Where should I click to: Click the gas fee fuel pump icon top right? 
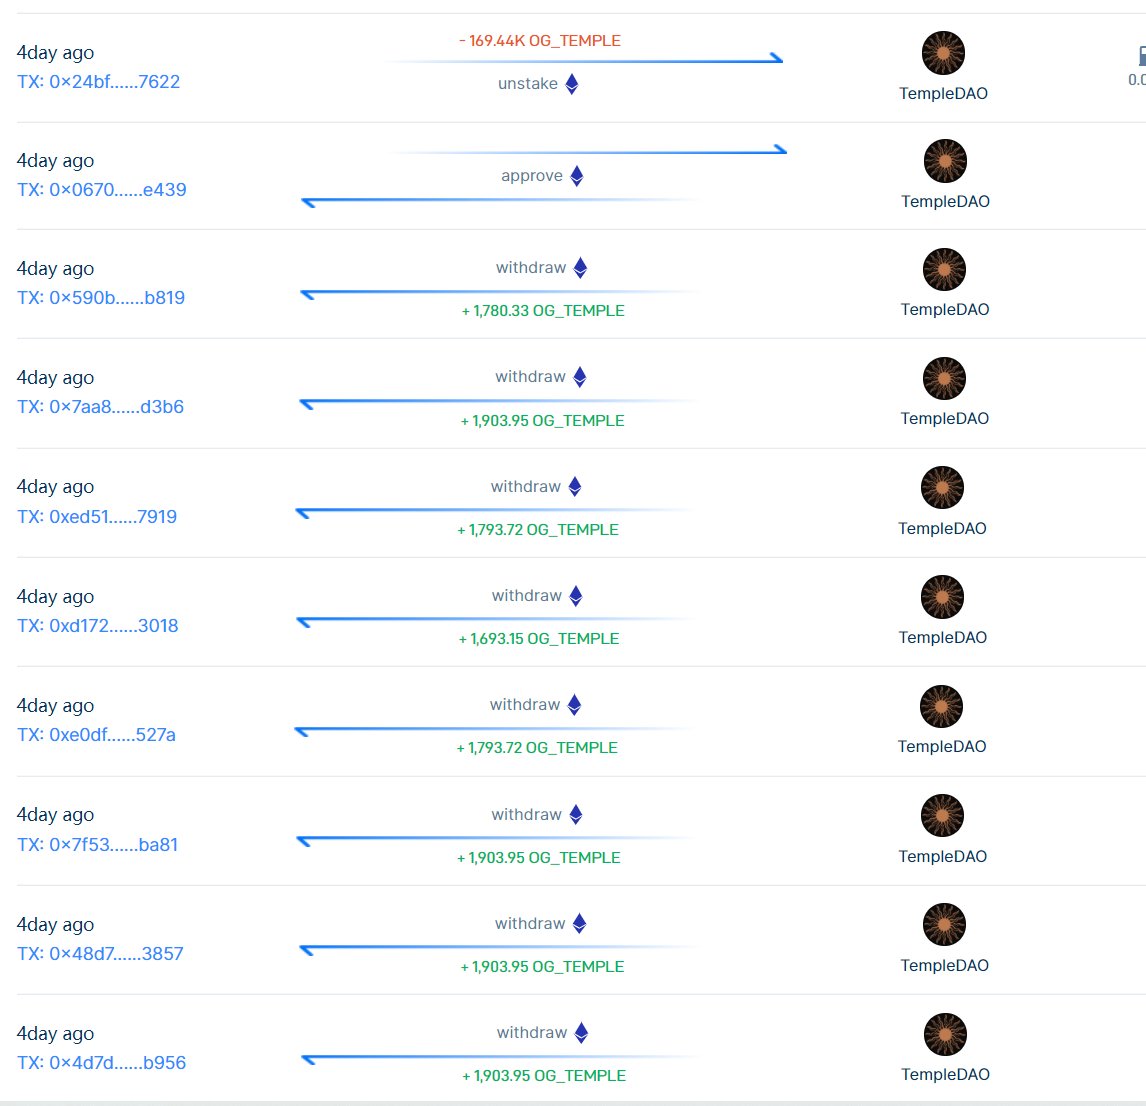(x=1140, y=56)
